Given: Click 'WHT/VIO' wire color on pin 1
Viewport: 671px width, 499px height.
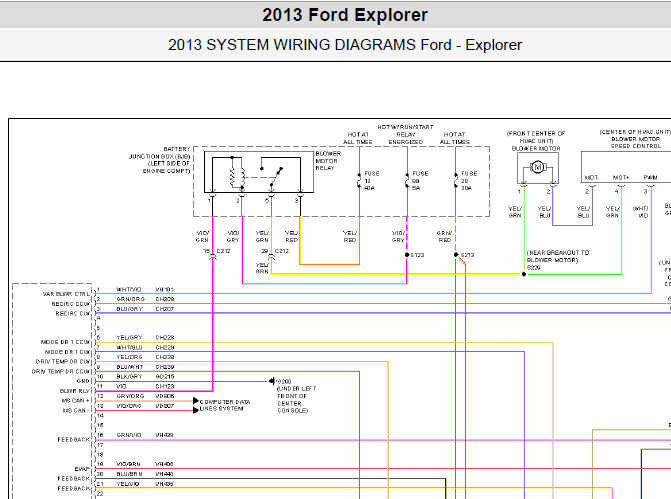Looking at the screenshot, I should tap(128, 289).
